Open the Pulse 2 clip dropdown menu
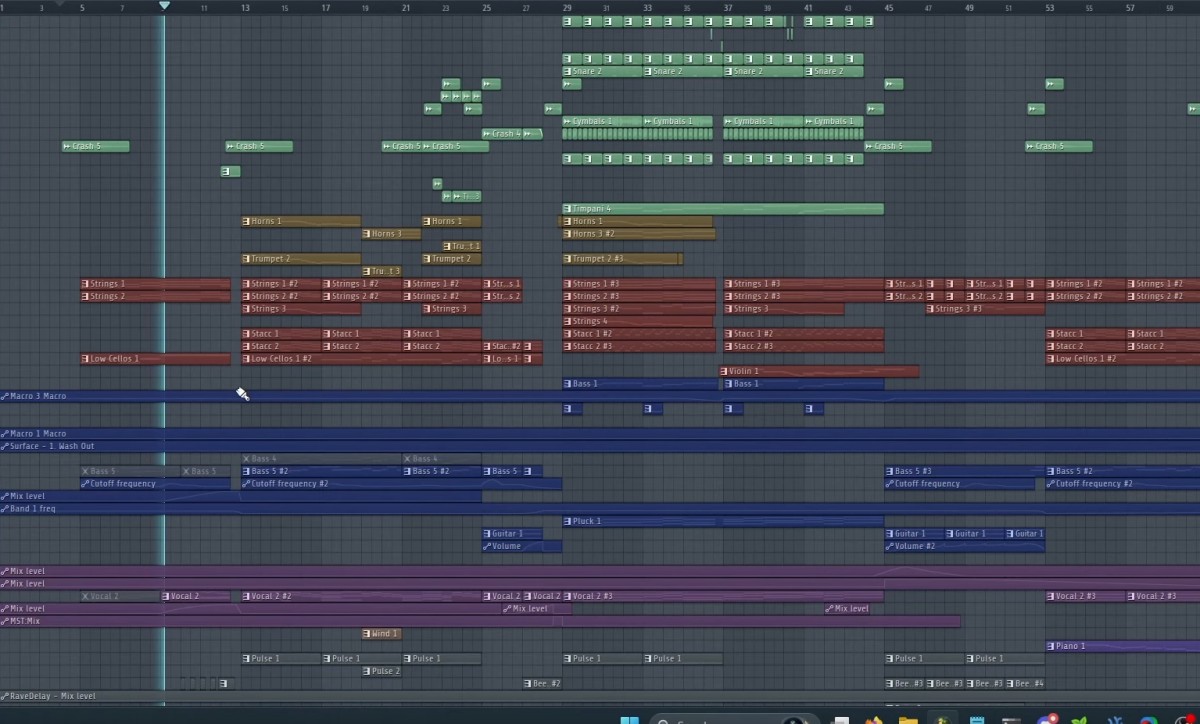1200x724 pixels. pyautogui.click(x=367, y=671)
